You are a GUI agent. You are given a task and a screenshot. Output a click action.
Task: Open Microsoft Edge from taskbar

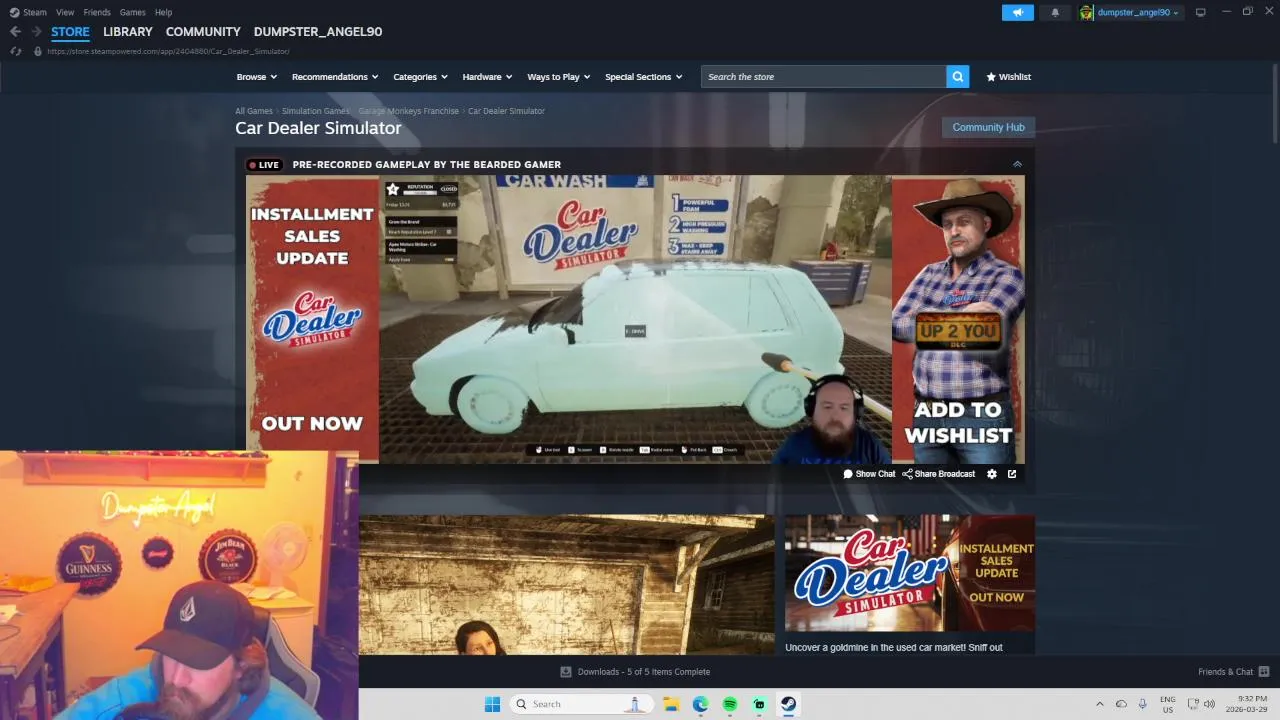701,704
